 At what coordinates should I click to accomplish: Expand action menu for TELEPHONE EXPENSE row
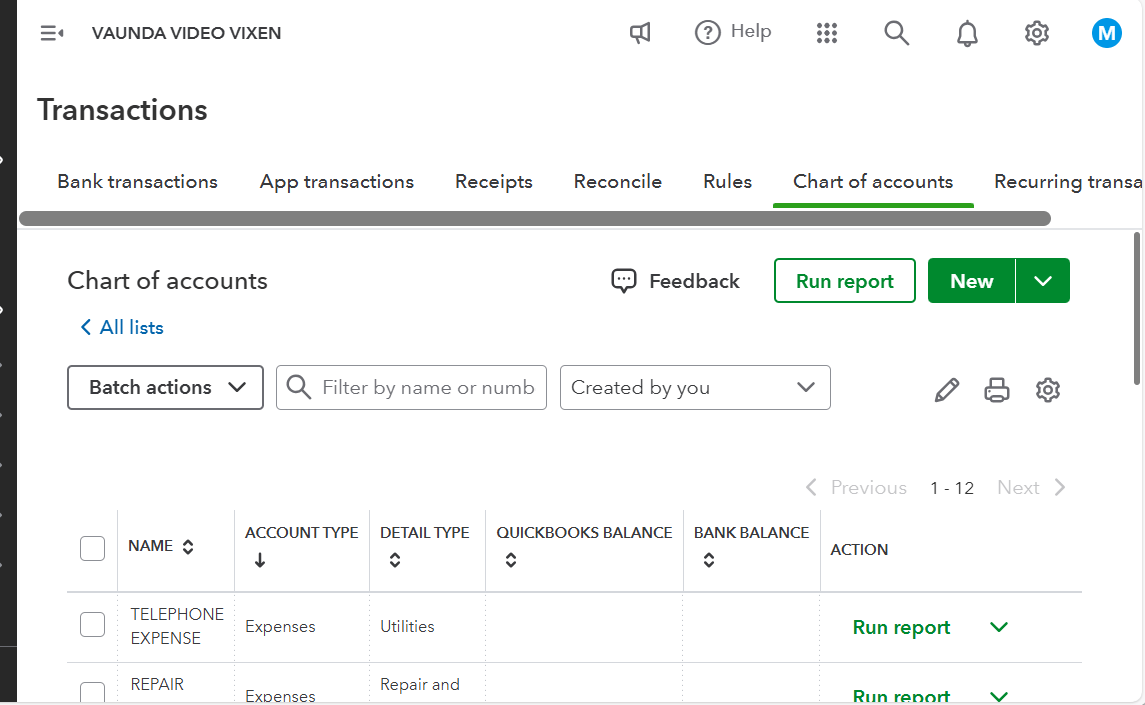tap(998, 627)
